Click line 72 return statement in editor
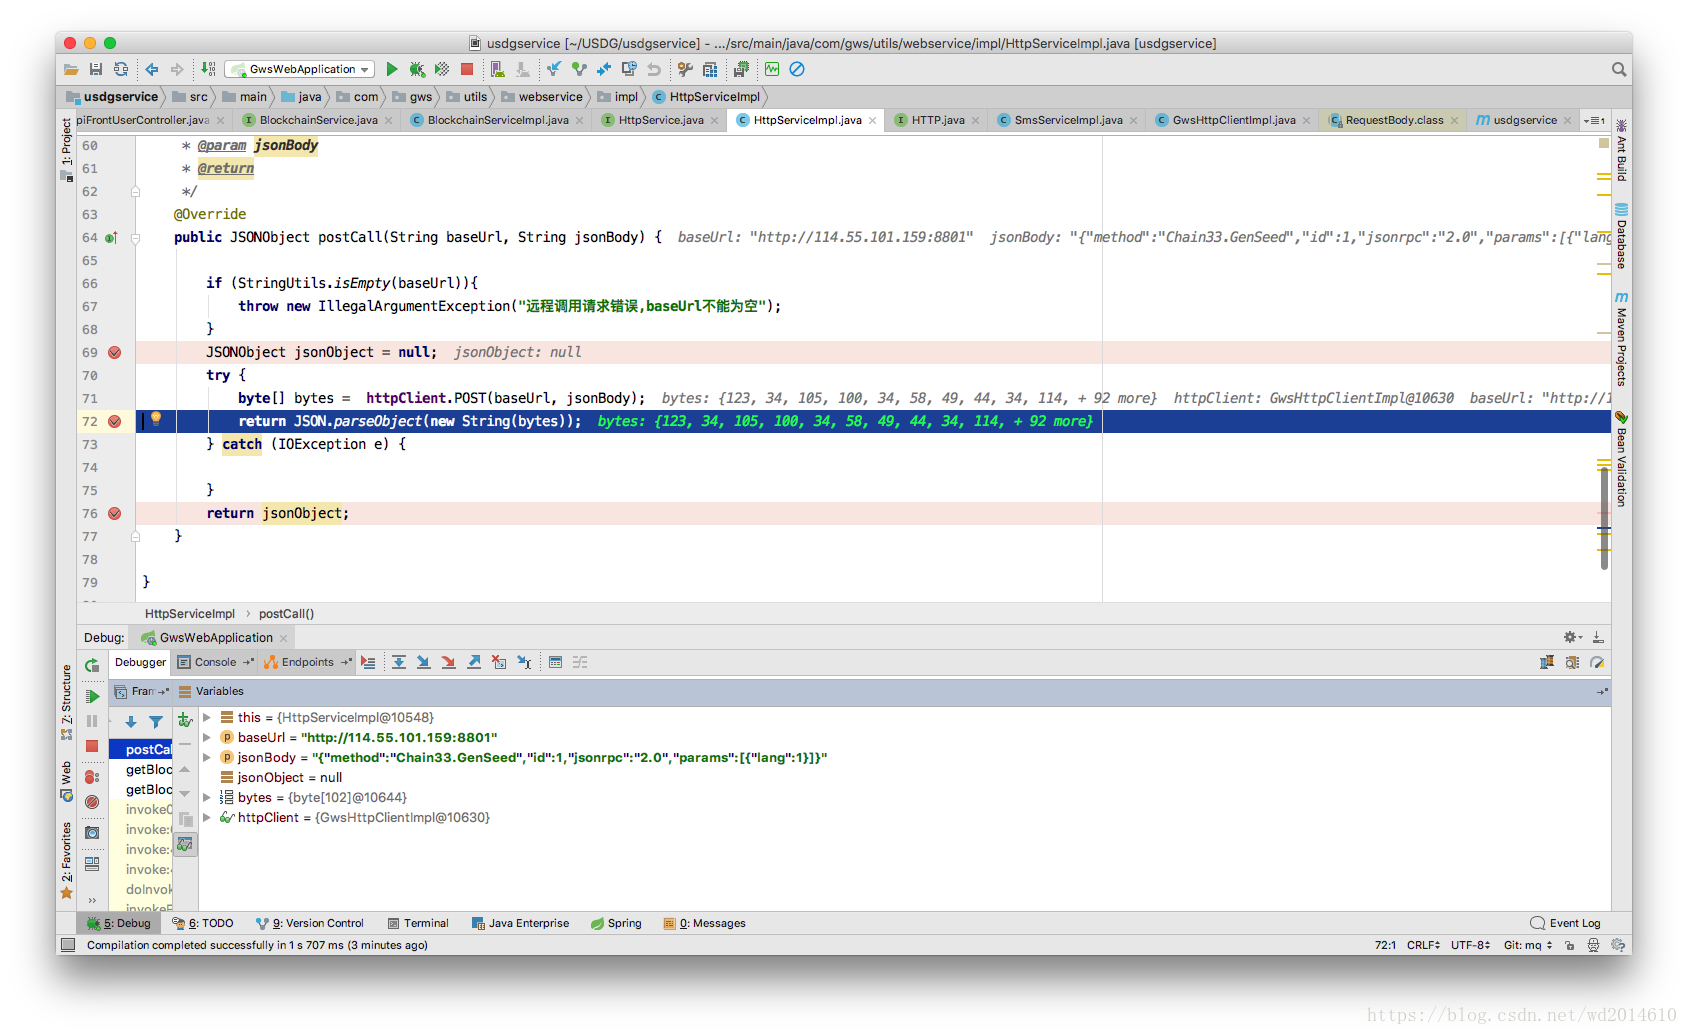The height and width of the screenshot is (1035, 1688). click(410, 421)
